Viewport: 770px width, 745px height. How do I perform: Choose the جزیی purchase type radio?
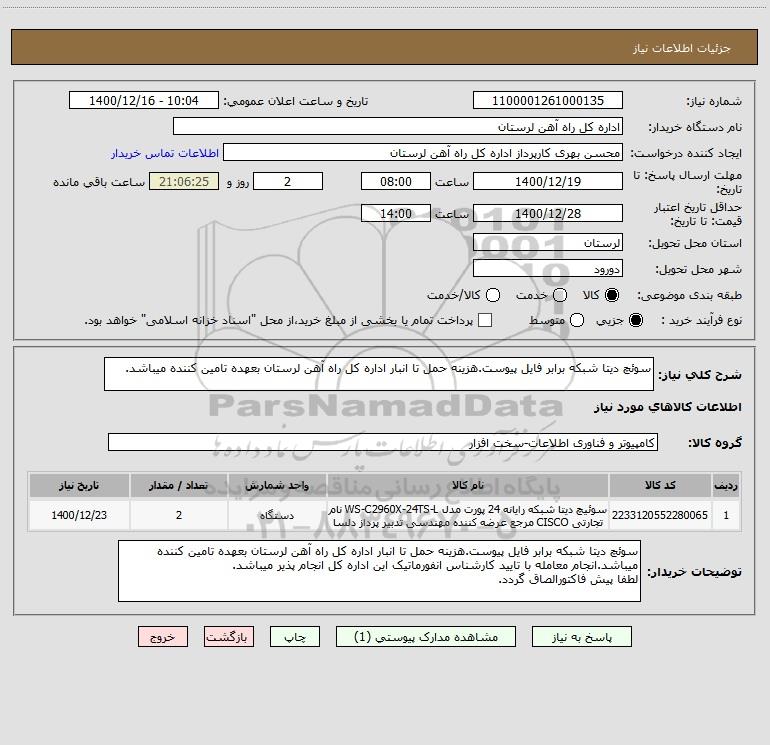coord(635,320)
